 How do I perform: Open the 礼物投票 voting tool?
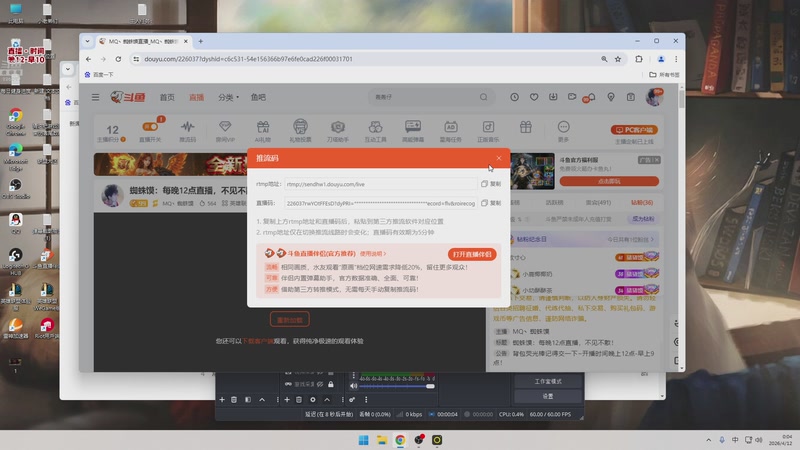301,131
